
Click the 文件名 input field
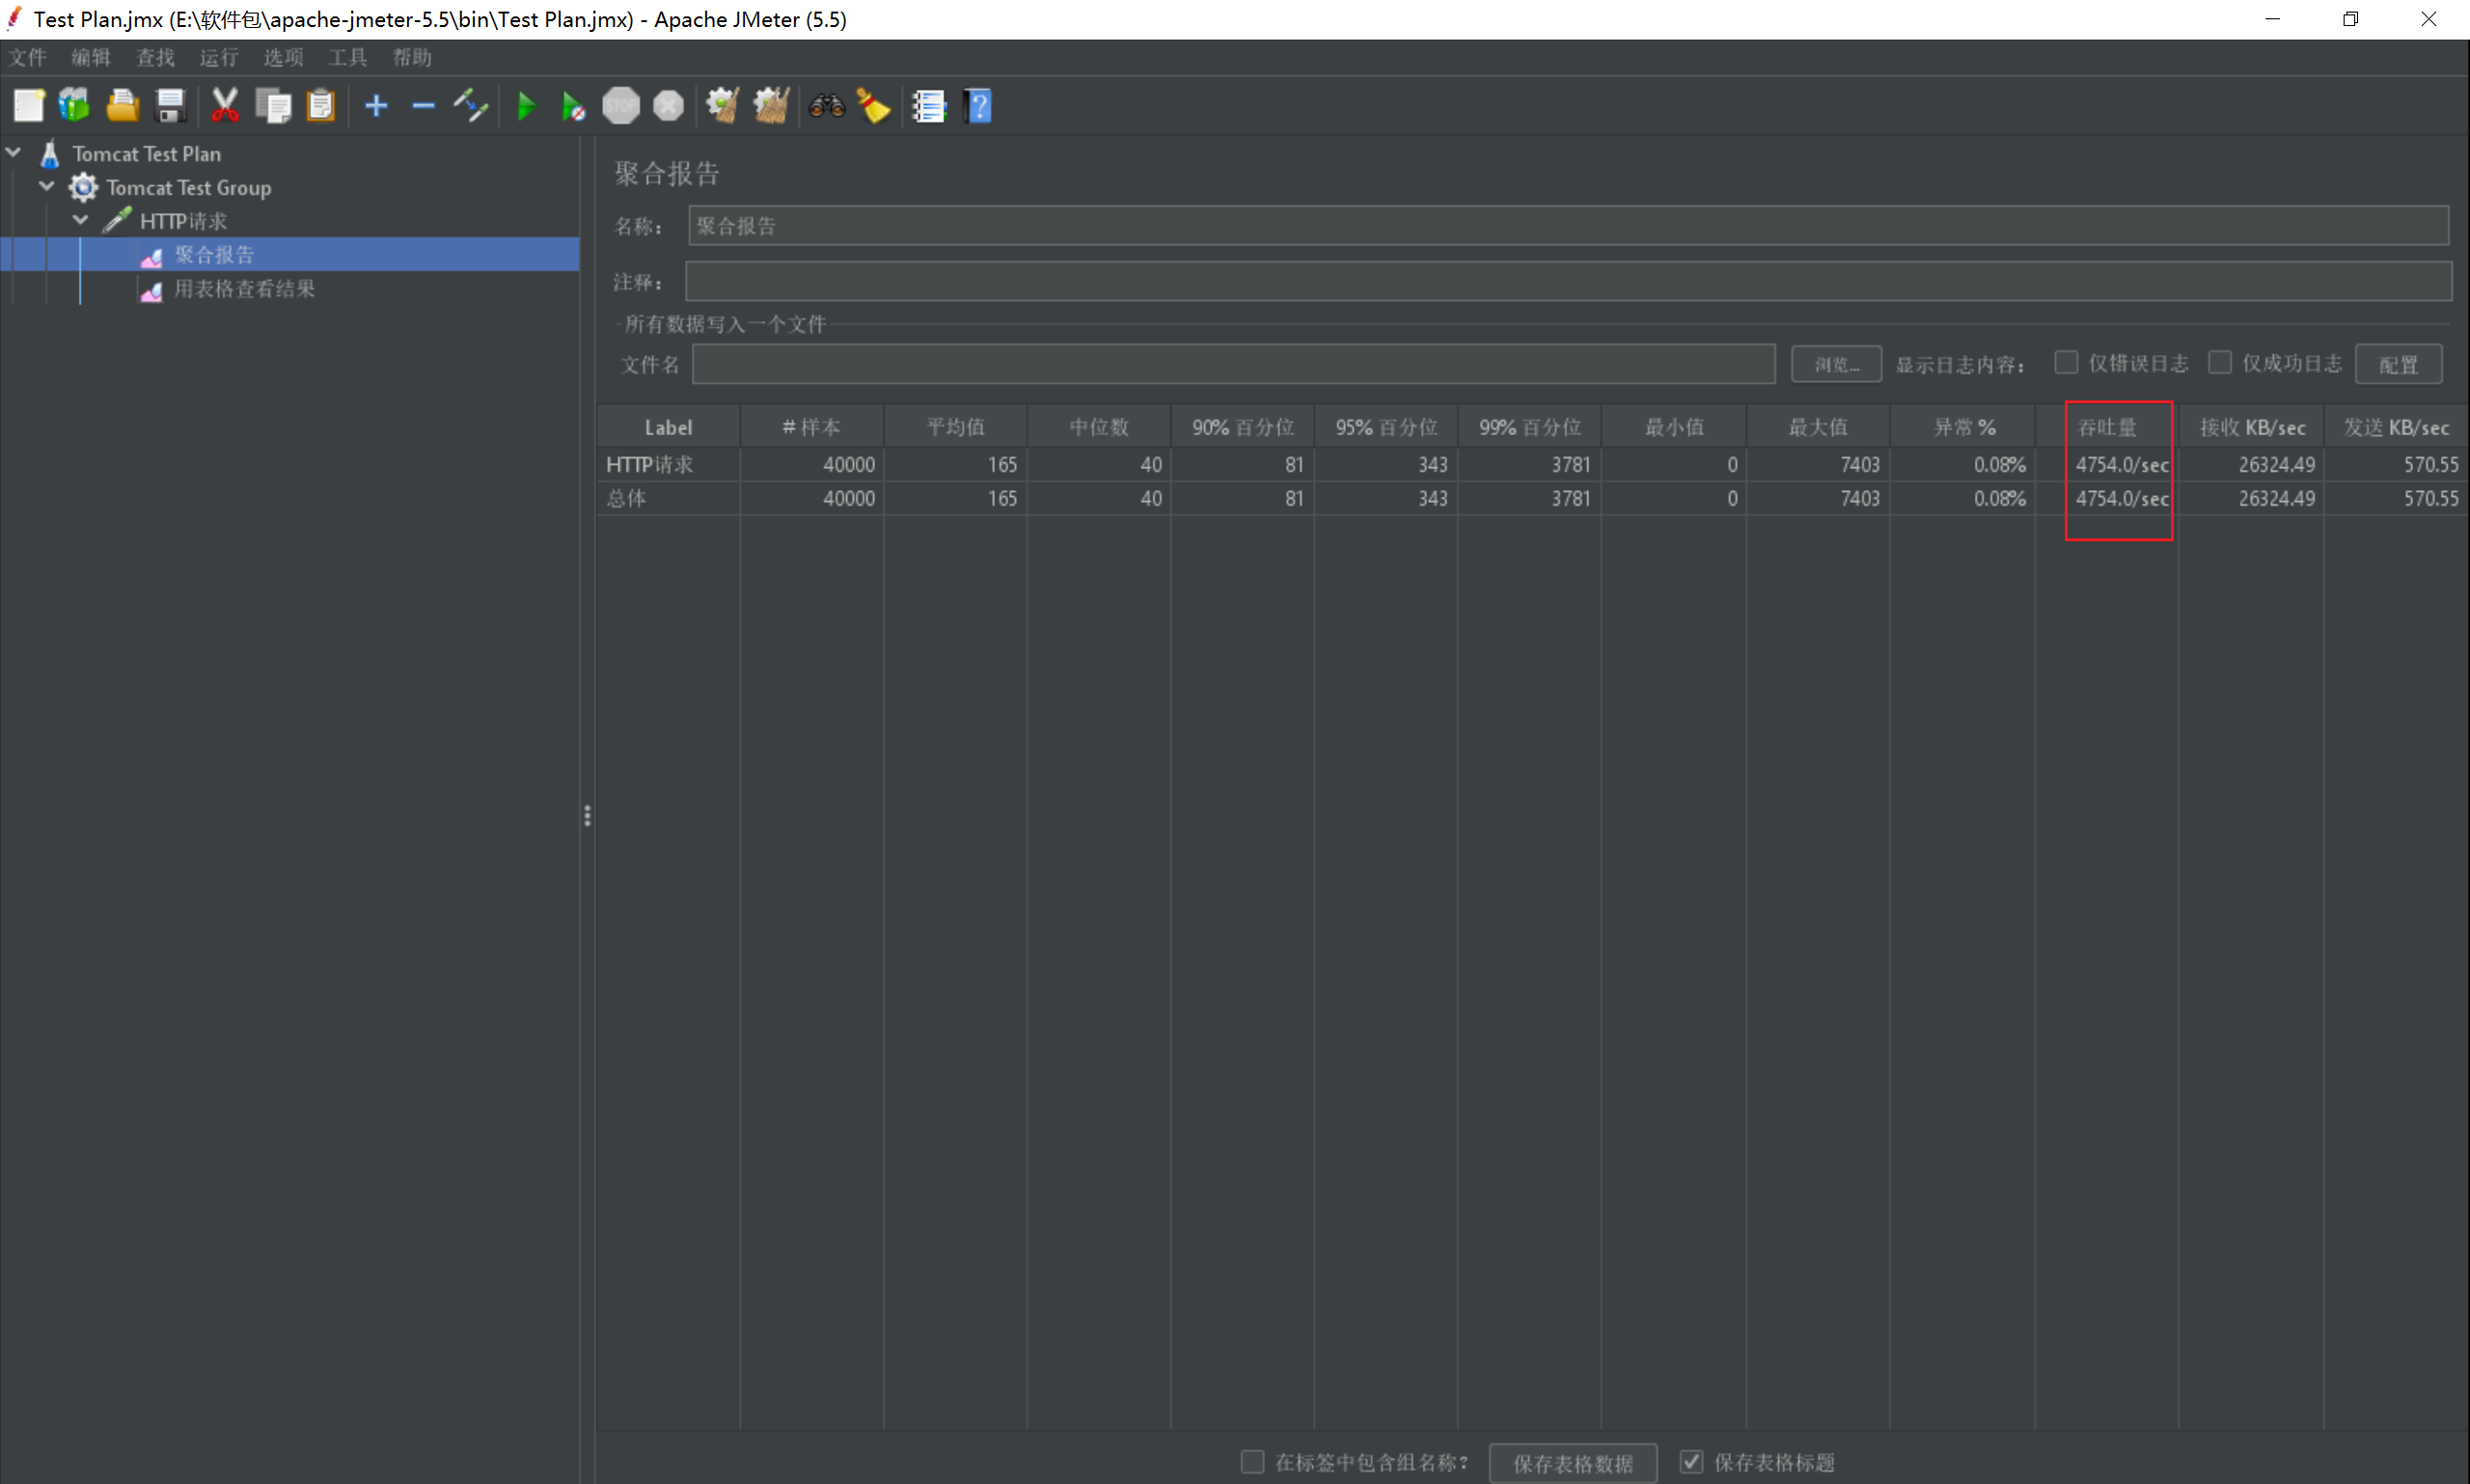click(1233, 364)
